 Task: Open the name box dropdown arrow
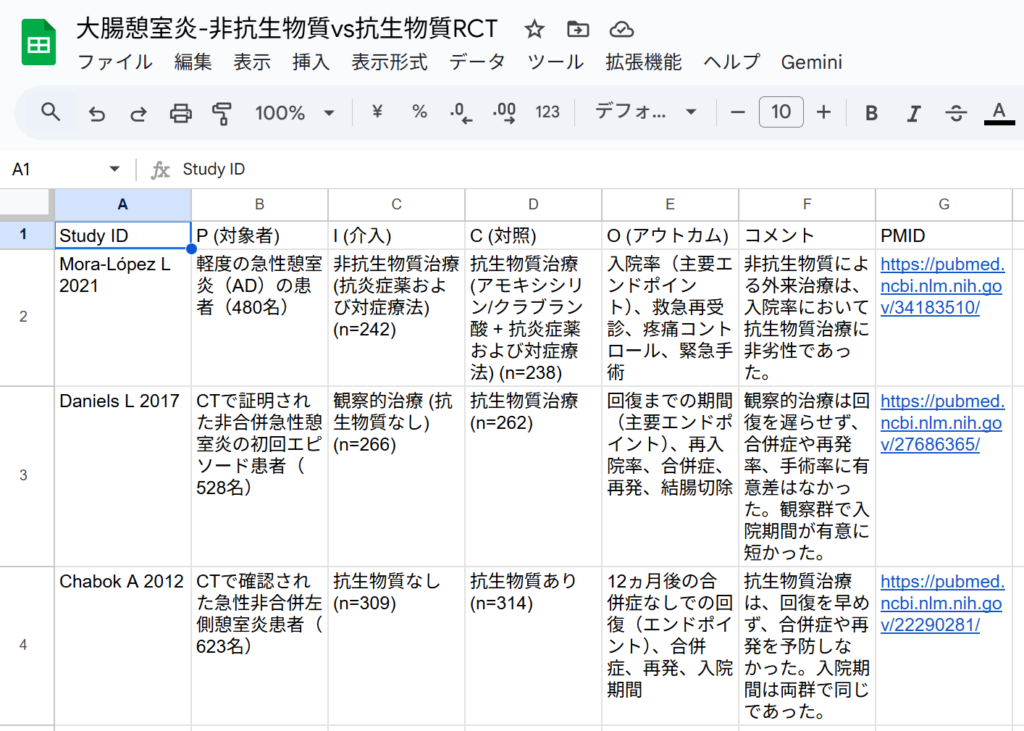click(114, 170)
